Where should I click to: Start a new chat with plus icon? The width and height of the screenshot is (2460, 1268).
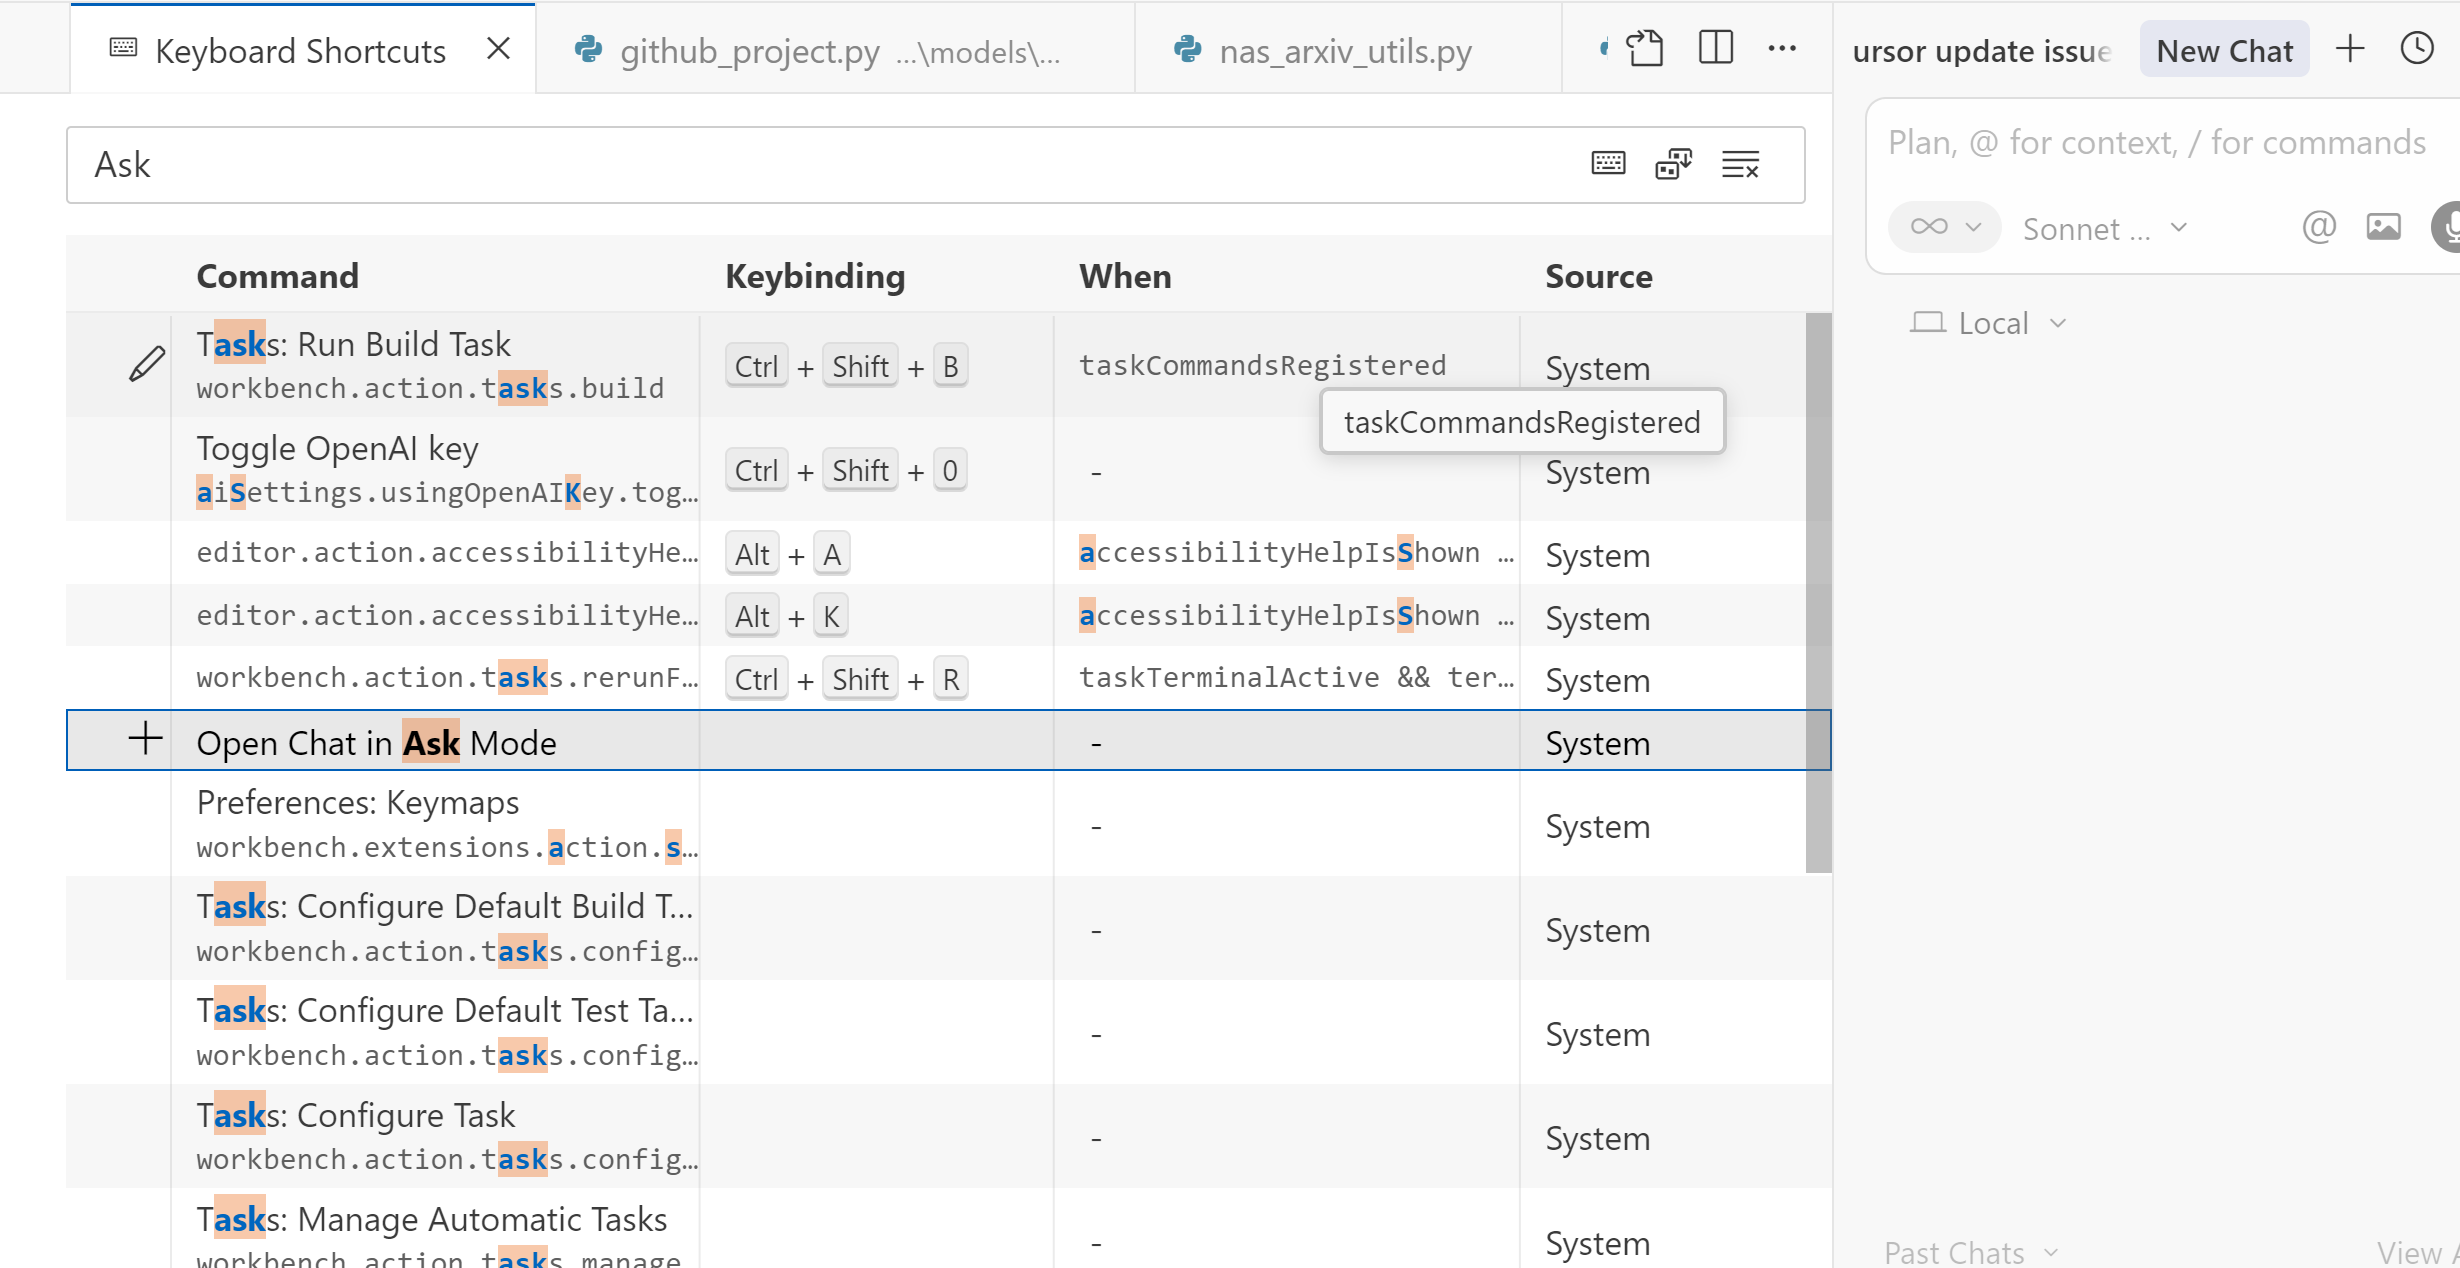tap(2350, 48)
